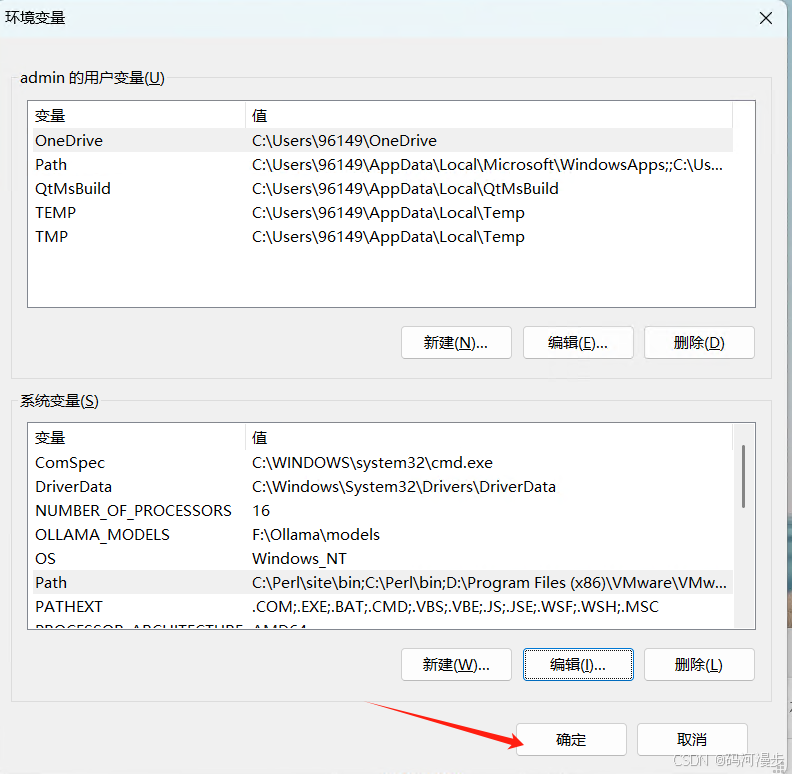Cancel with the 取消 button

coord(692,739)
